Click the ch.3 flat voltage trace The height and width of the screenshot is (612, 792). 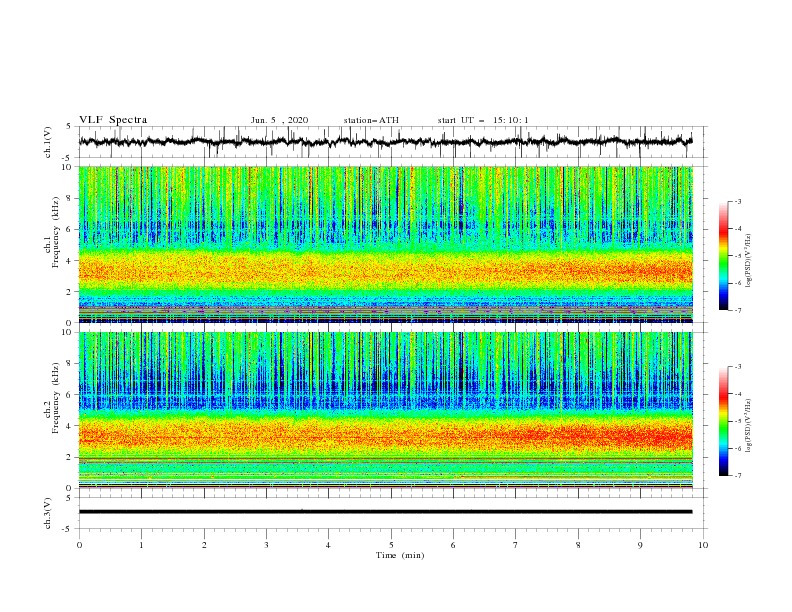point(385,512)
